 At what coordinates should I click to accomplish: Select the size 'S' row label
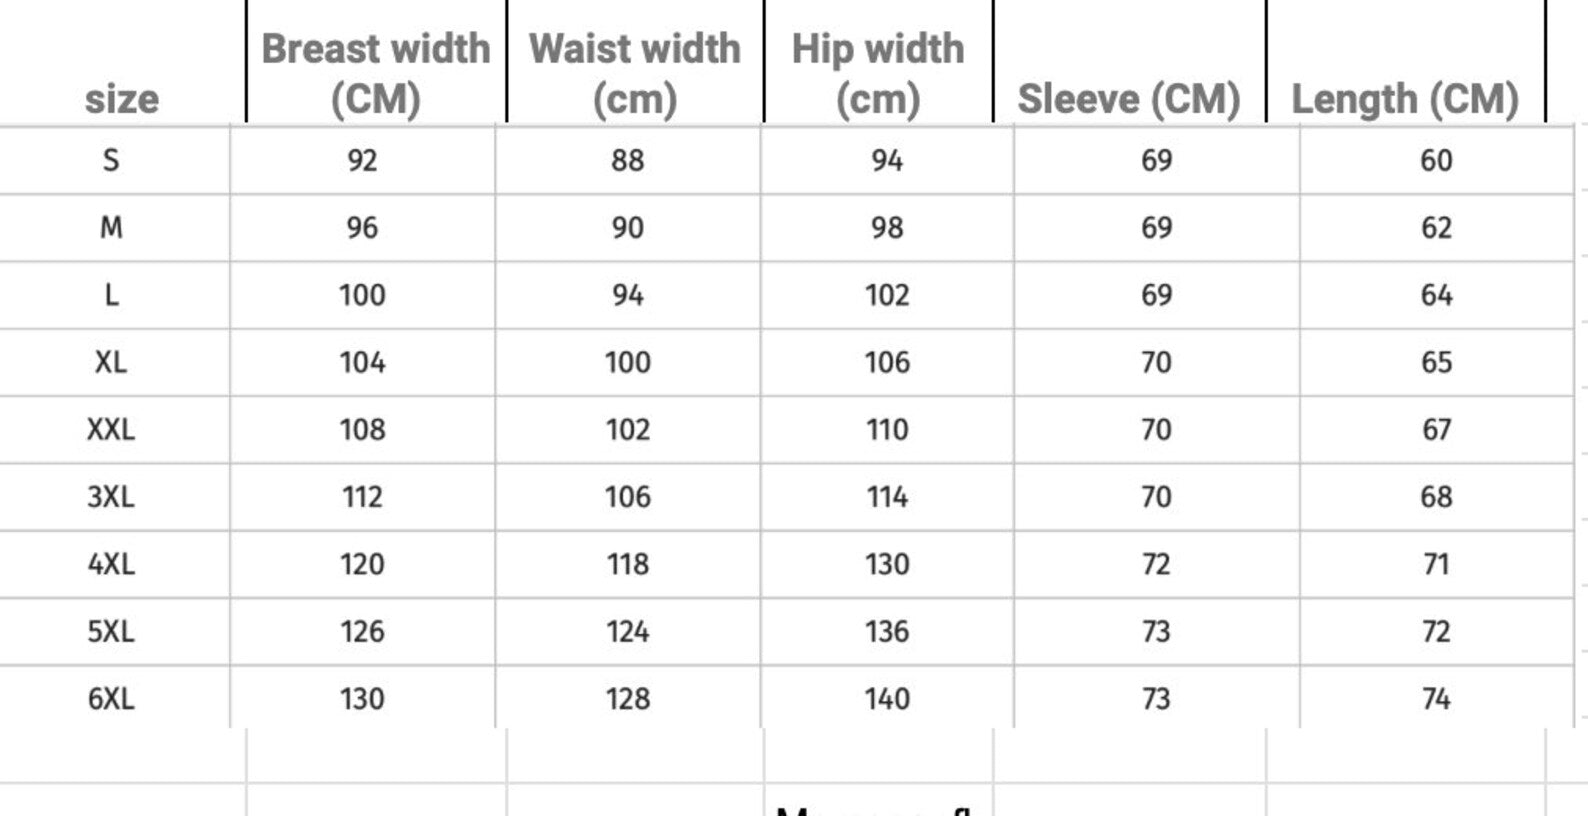[x=111, y=160]
